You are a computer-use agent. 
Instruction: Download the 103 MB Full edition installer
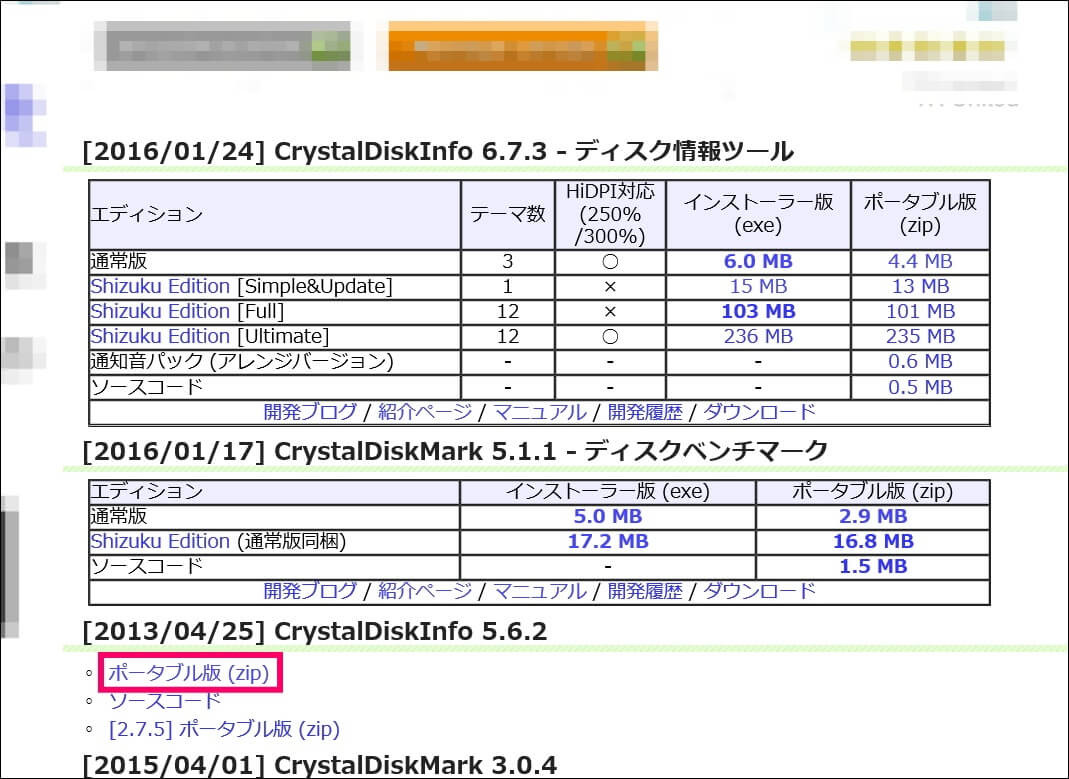tap(758, 311)
